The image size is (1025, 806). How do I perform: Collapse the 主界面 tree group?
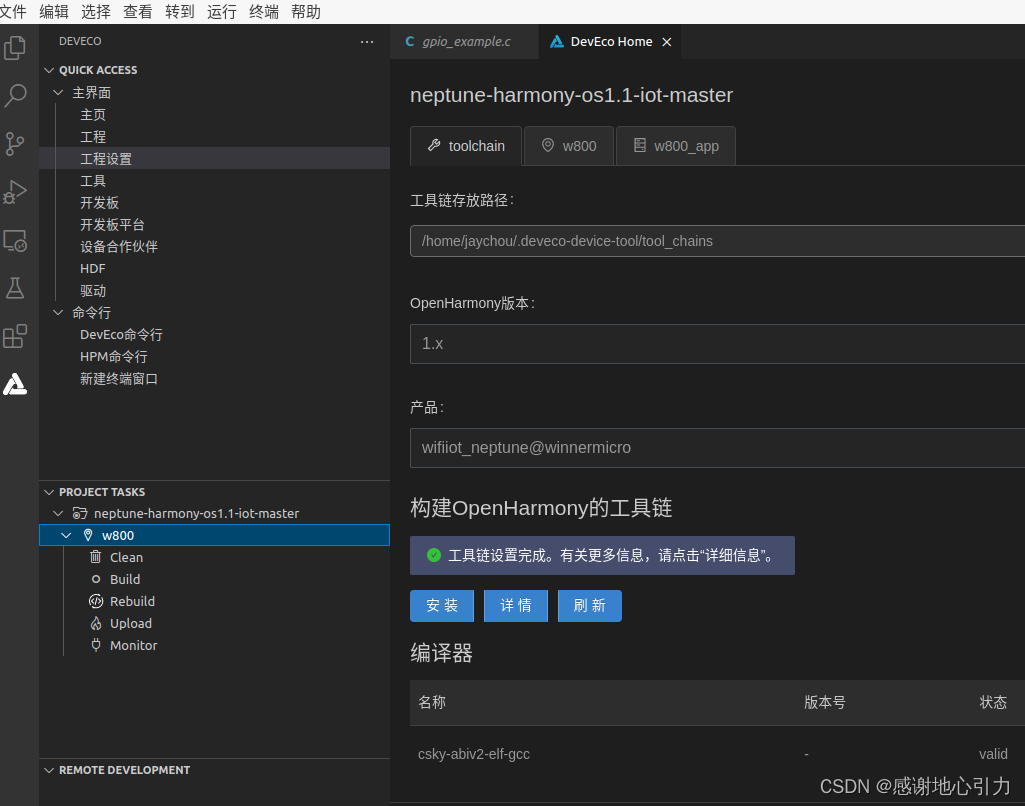click(x=58, y=93)
